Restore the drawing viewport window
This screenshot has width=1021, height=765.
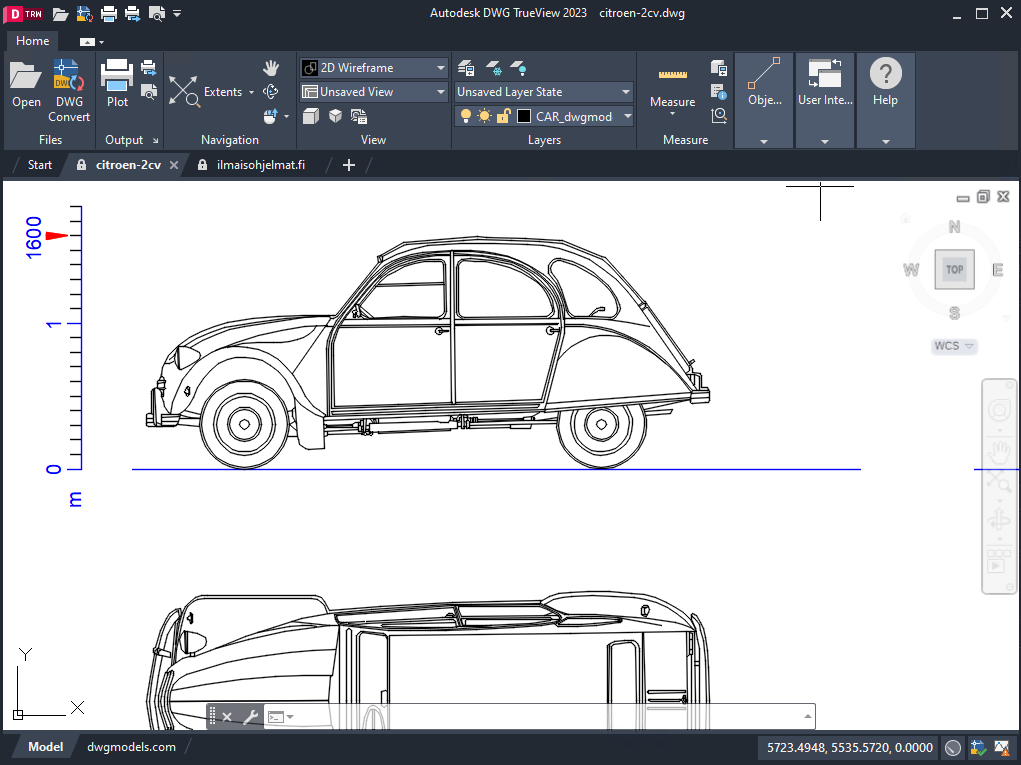(x=983, y=197)
